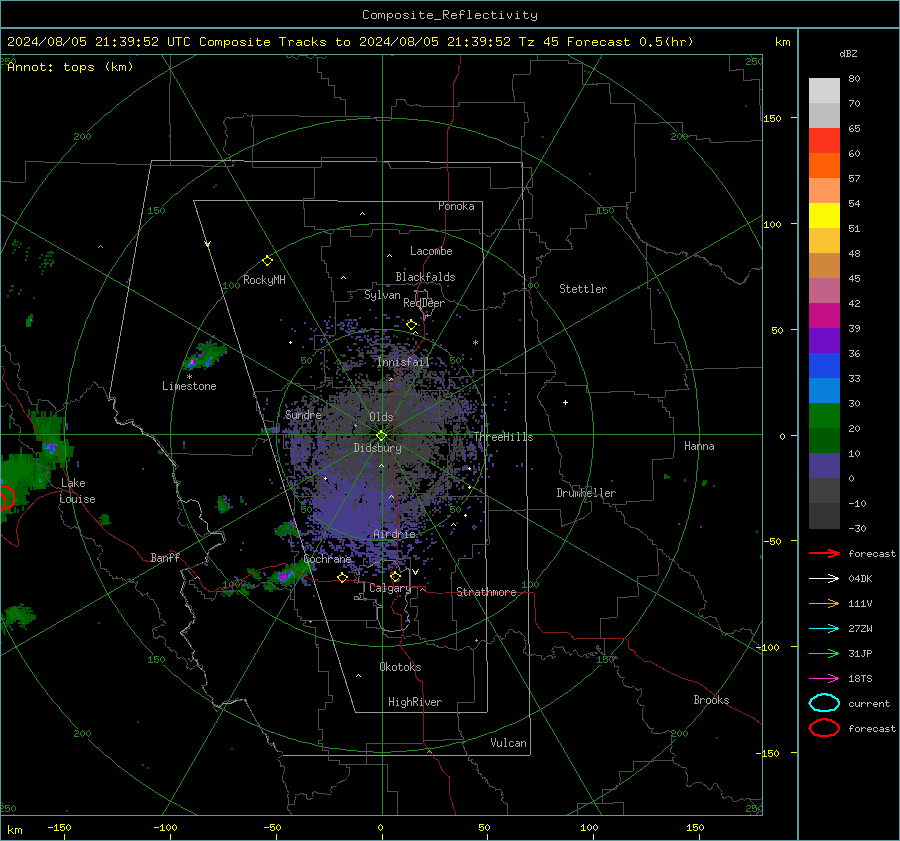The image size is (900, 841).
Task: Click the orange 111V arrow legend
Action: point(824,603)
